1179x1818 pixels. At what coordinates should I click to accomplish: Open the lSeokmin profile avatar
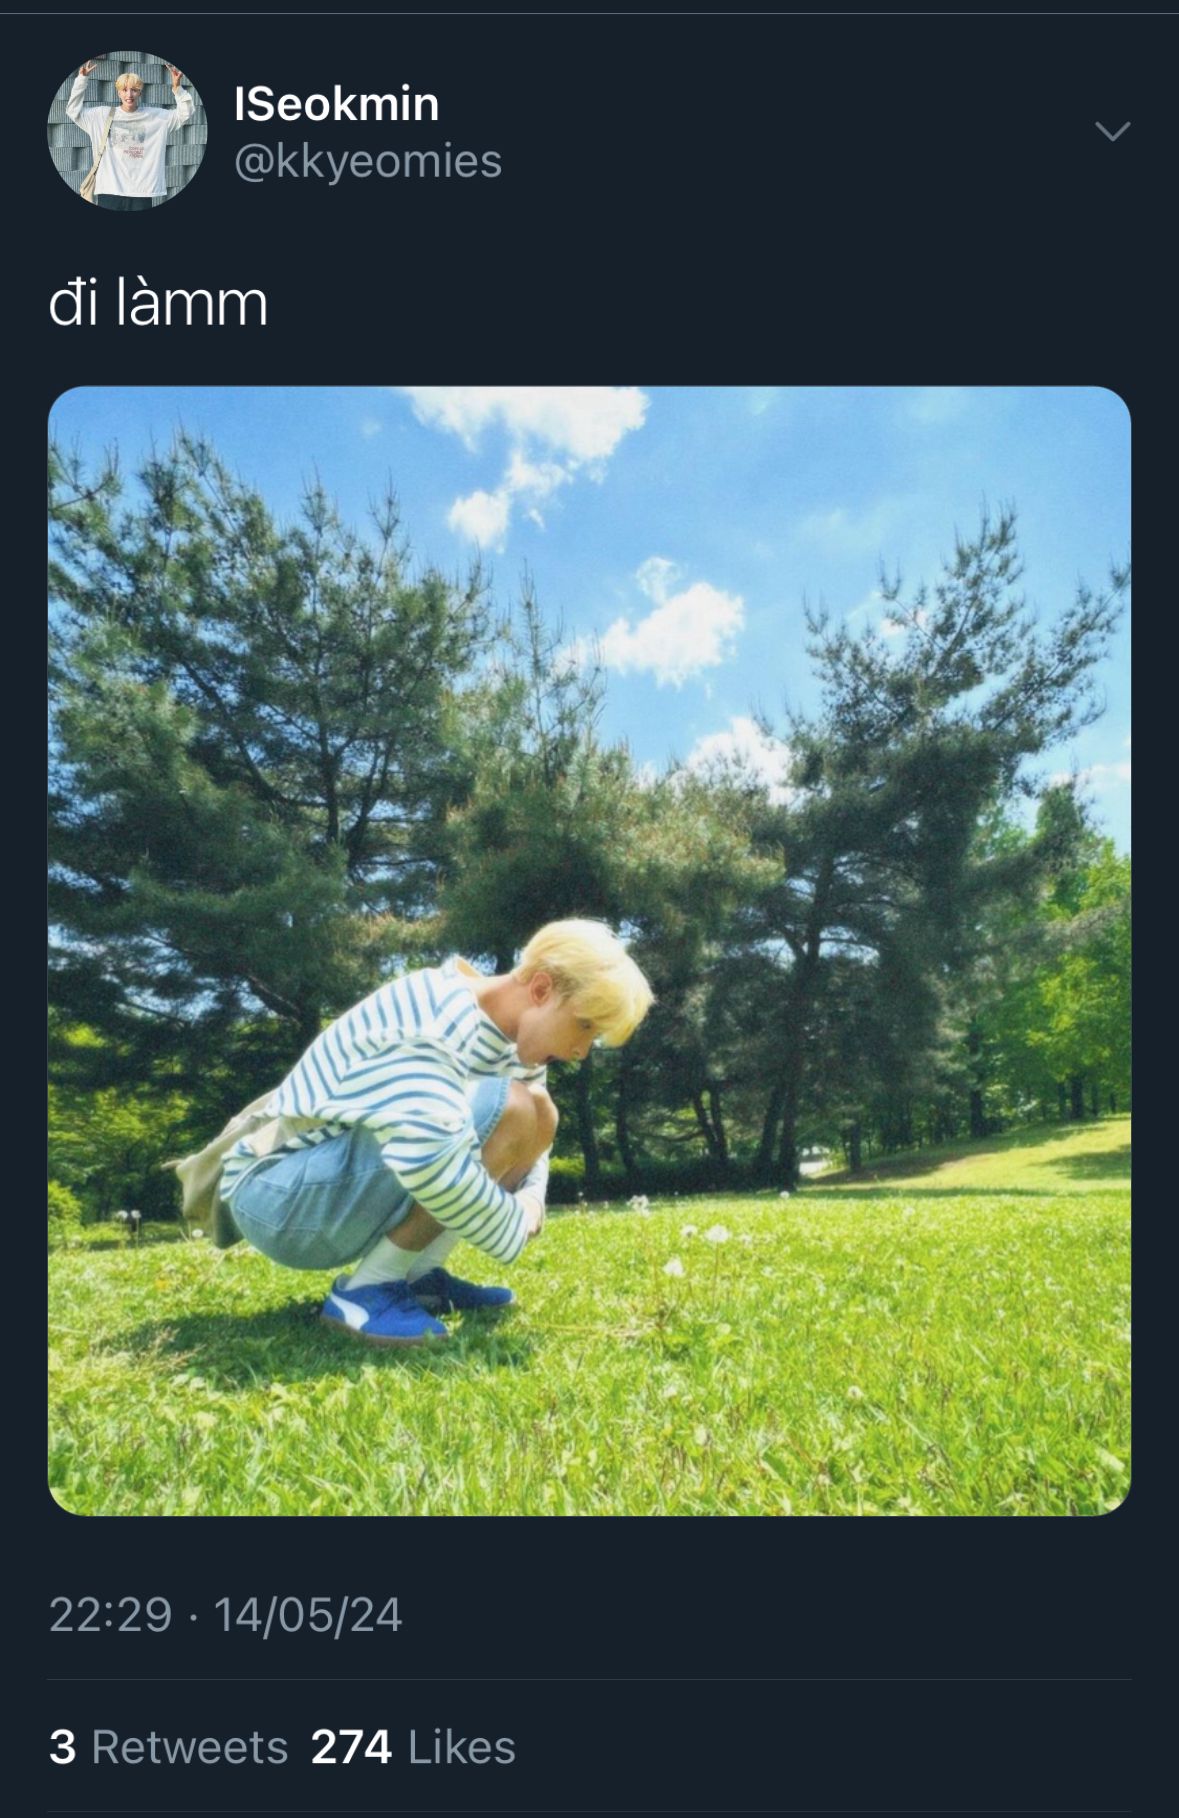[x=127, y=131]
